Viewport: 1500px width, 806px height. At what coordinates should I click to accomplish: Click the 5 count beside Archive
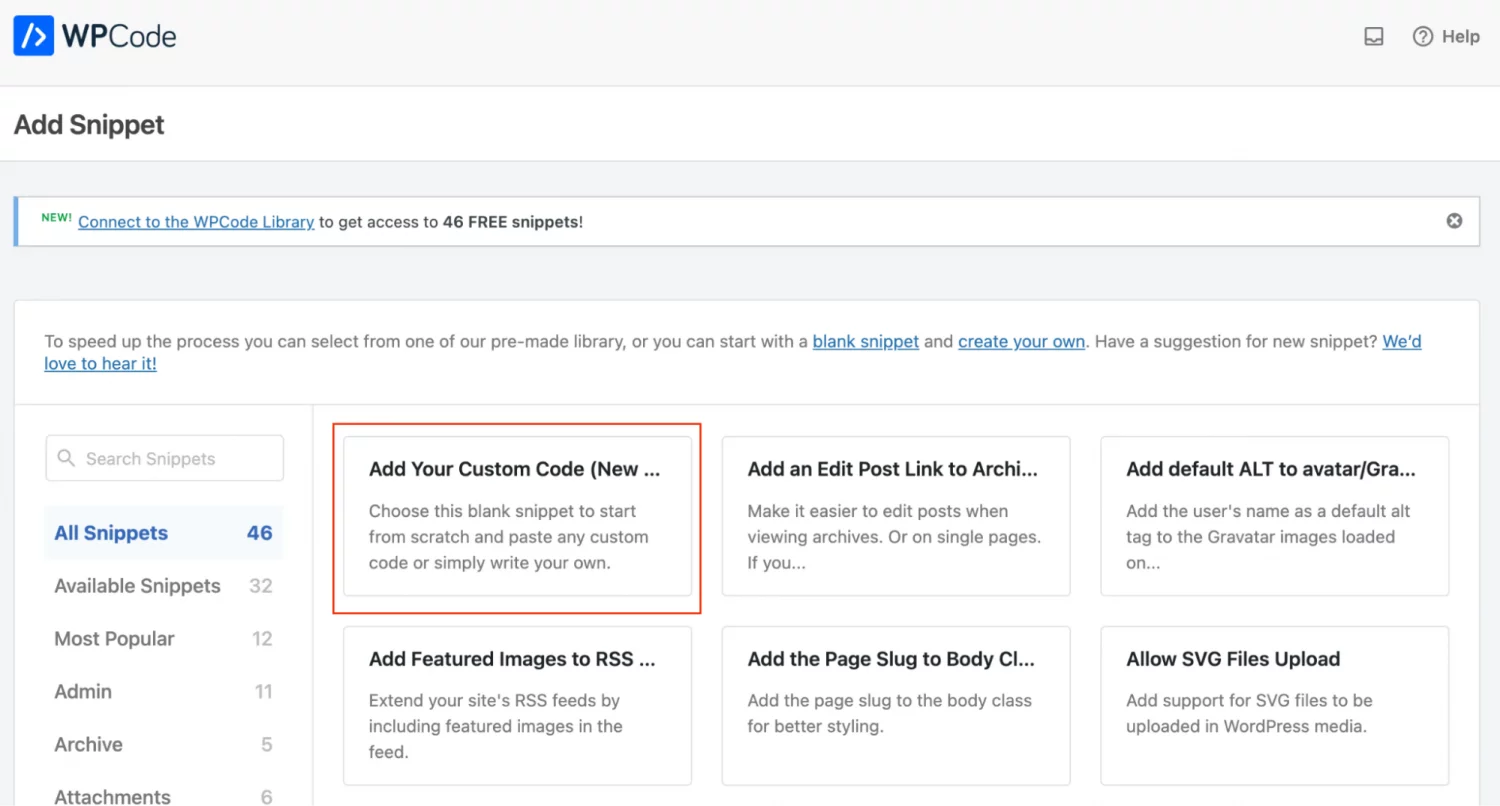click(x=267, y=745)
